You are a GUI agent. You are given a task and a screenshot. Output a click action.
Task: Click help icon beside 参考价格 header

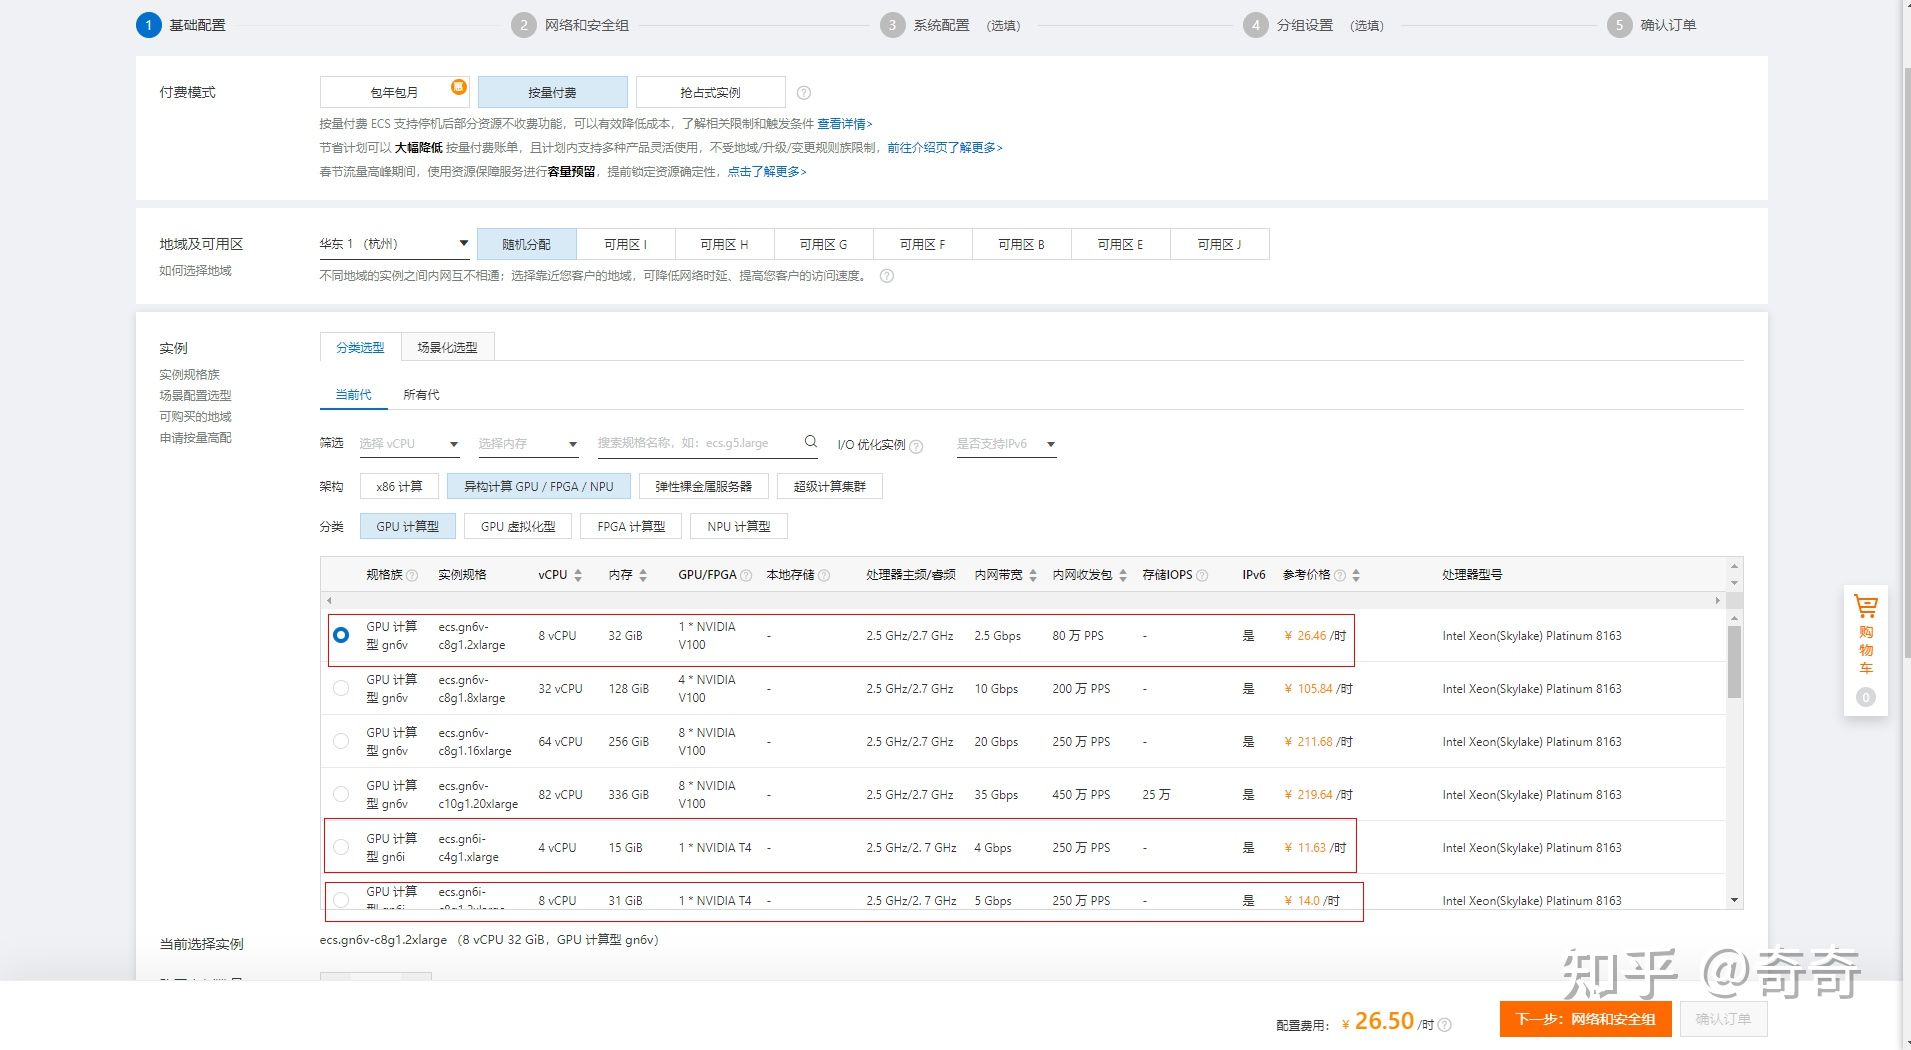1340,575
